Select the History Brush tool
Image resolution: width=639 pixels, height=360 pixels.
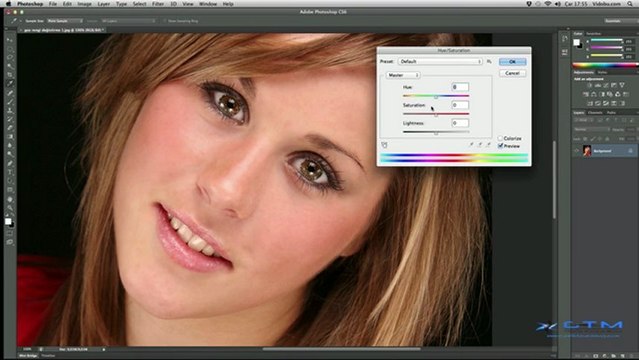[x=10, y=119]
